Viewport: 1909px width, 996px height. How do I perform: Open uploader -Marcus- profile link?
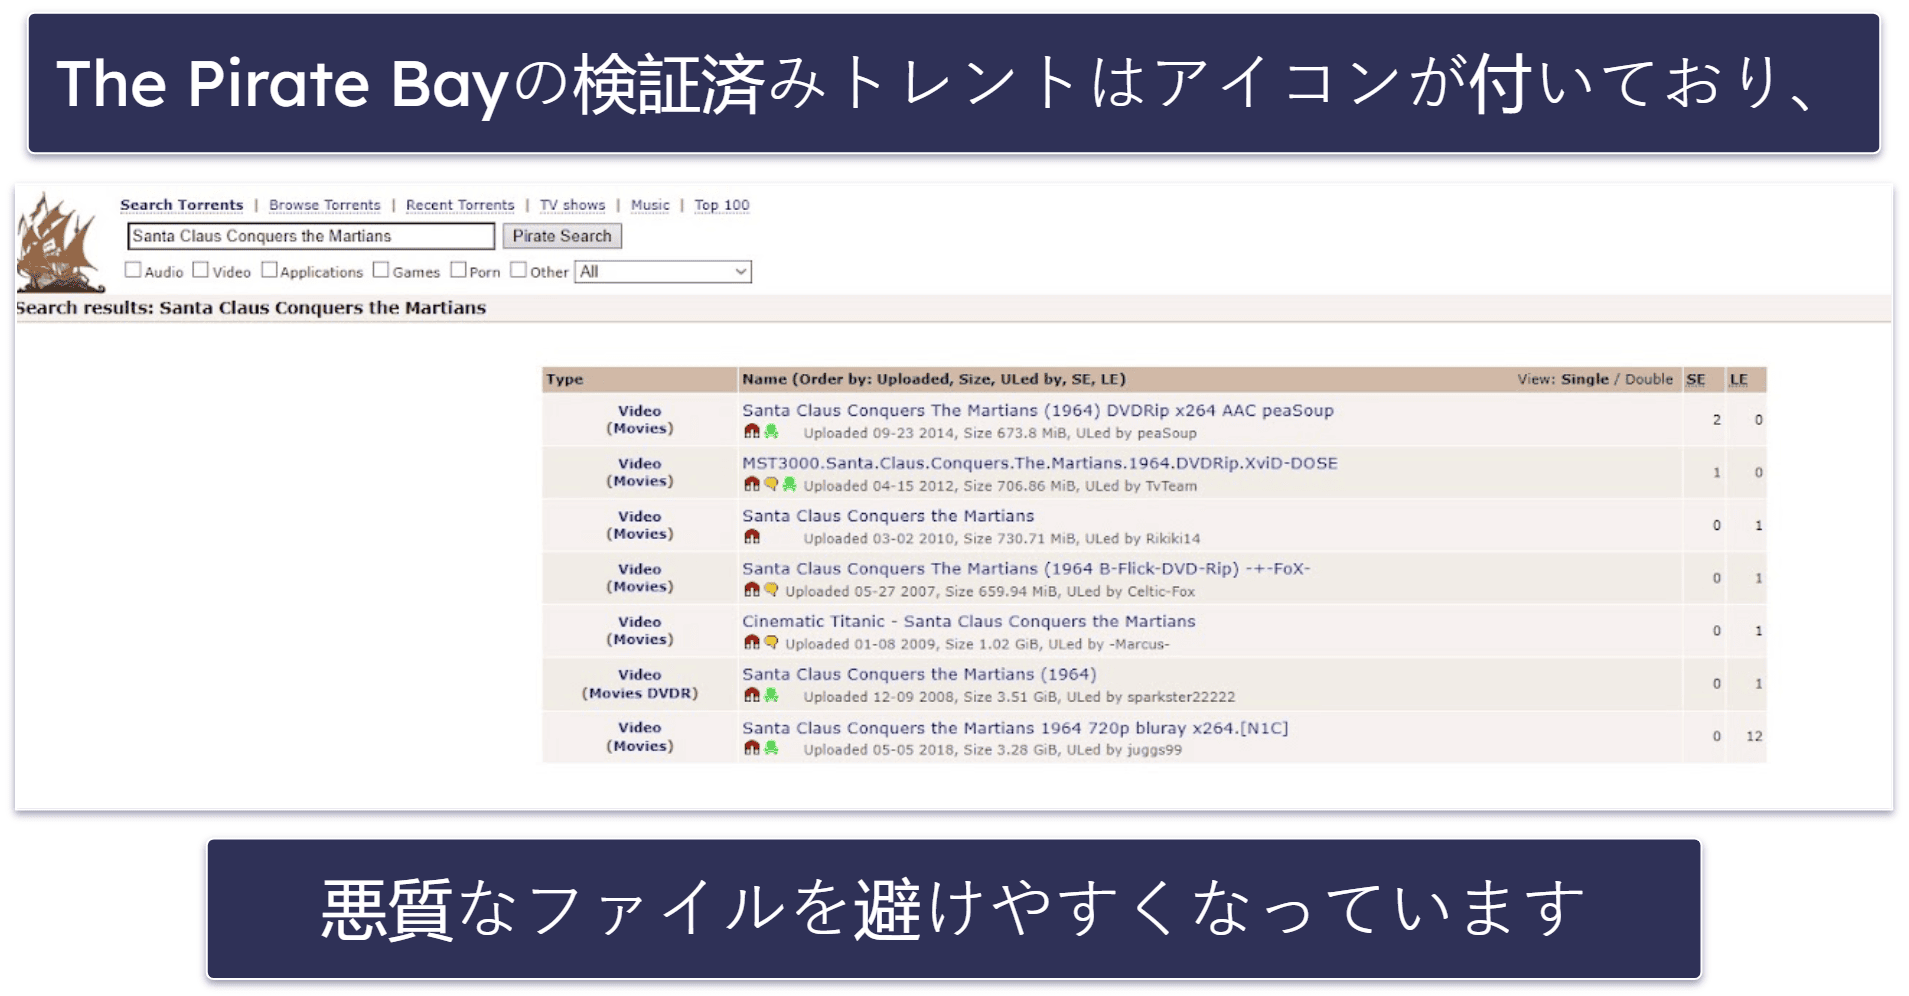[x=1138, y=644]
